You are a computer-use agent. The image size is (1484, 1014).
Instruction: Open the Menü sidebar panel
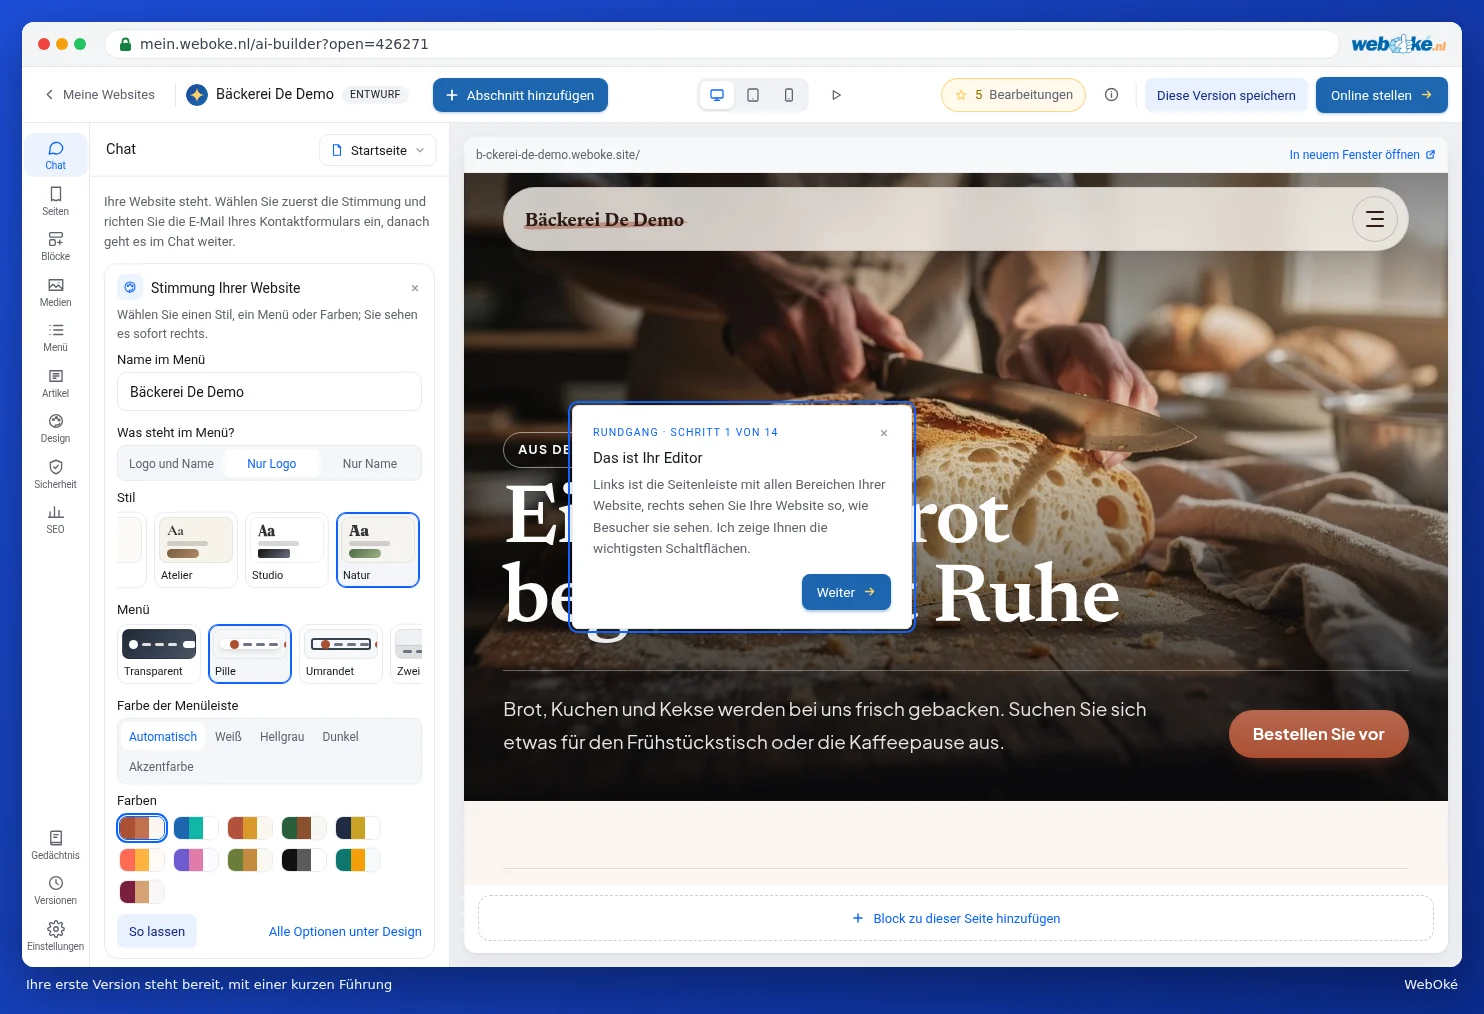[x=55, y=337]
